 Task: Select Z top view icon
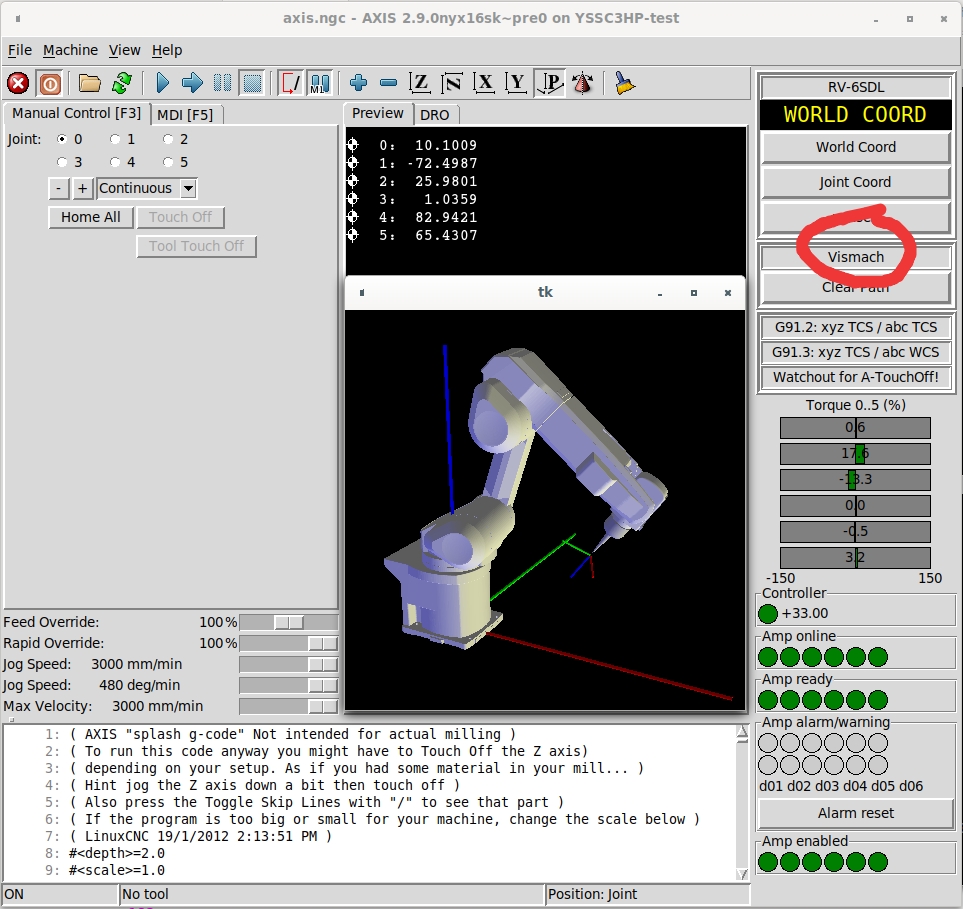coord(421,83)
